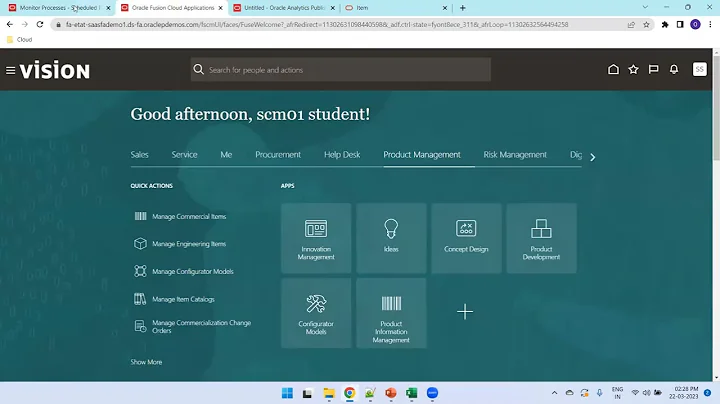The image size is (720, 404).
Task: Show hidden system tray icons
Action: [554, 393]
